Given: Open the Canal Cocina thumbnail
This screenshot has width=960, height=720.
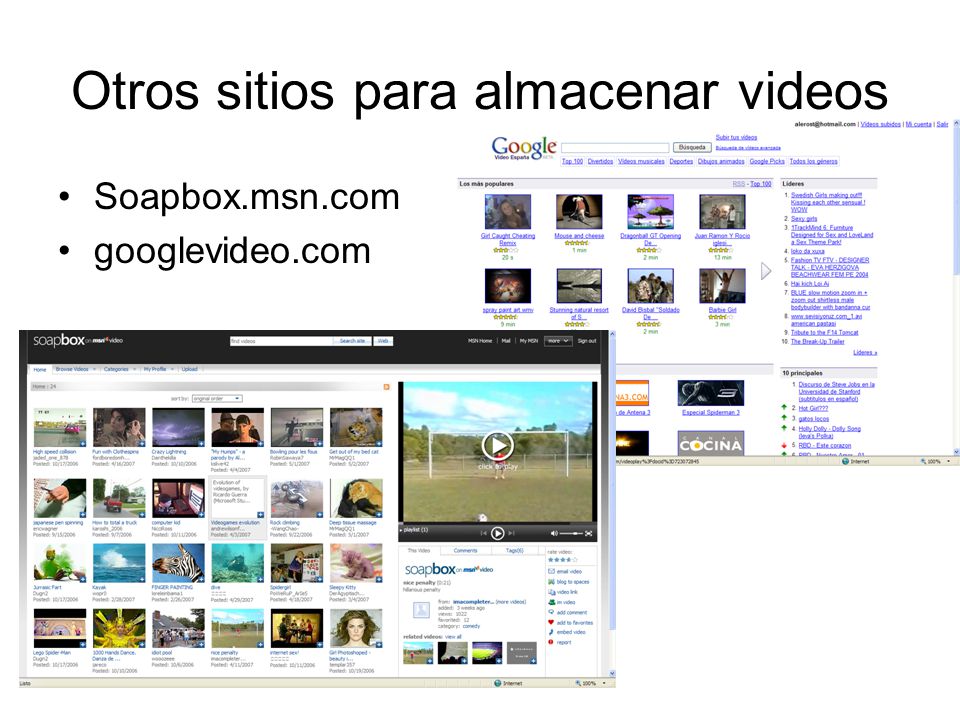Looking at the screenshot, I should point(710,443).
